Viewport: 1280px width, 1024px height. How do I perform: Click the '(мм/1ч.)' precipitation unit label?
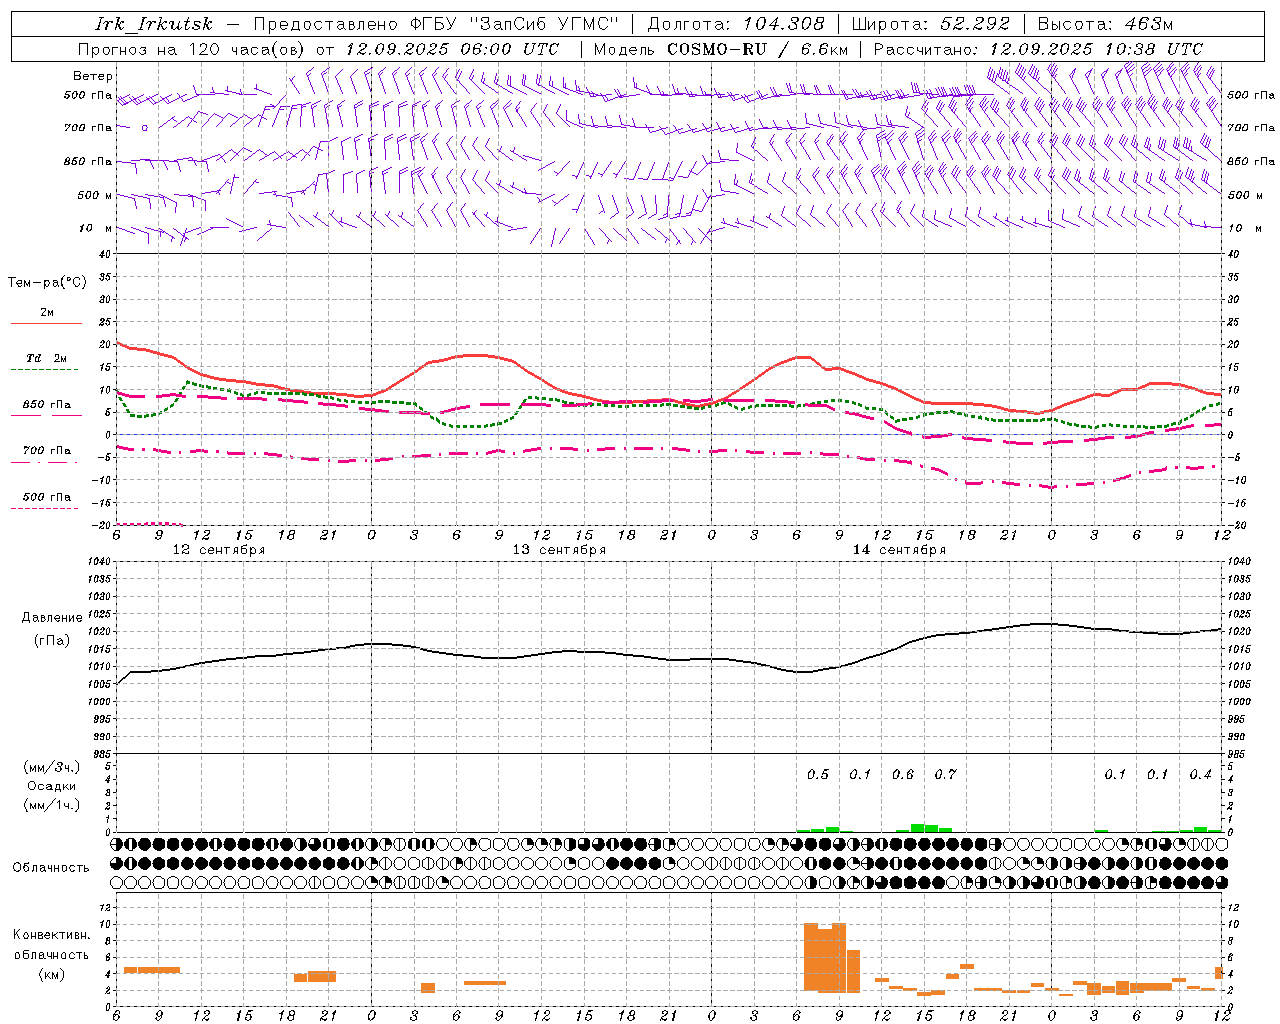52,806
